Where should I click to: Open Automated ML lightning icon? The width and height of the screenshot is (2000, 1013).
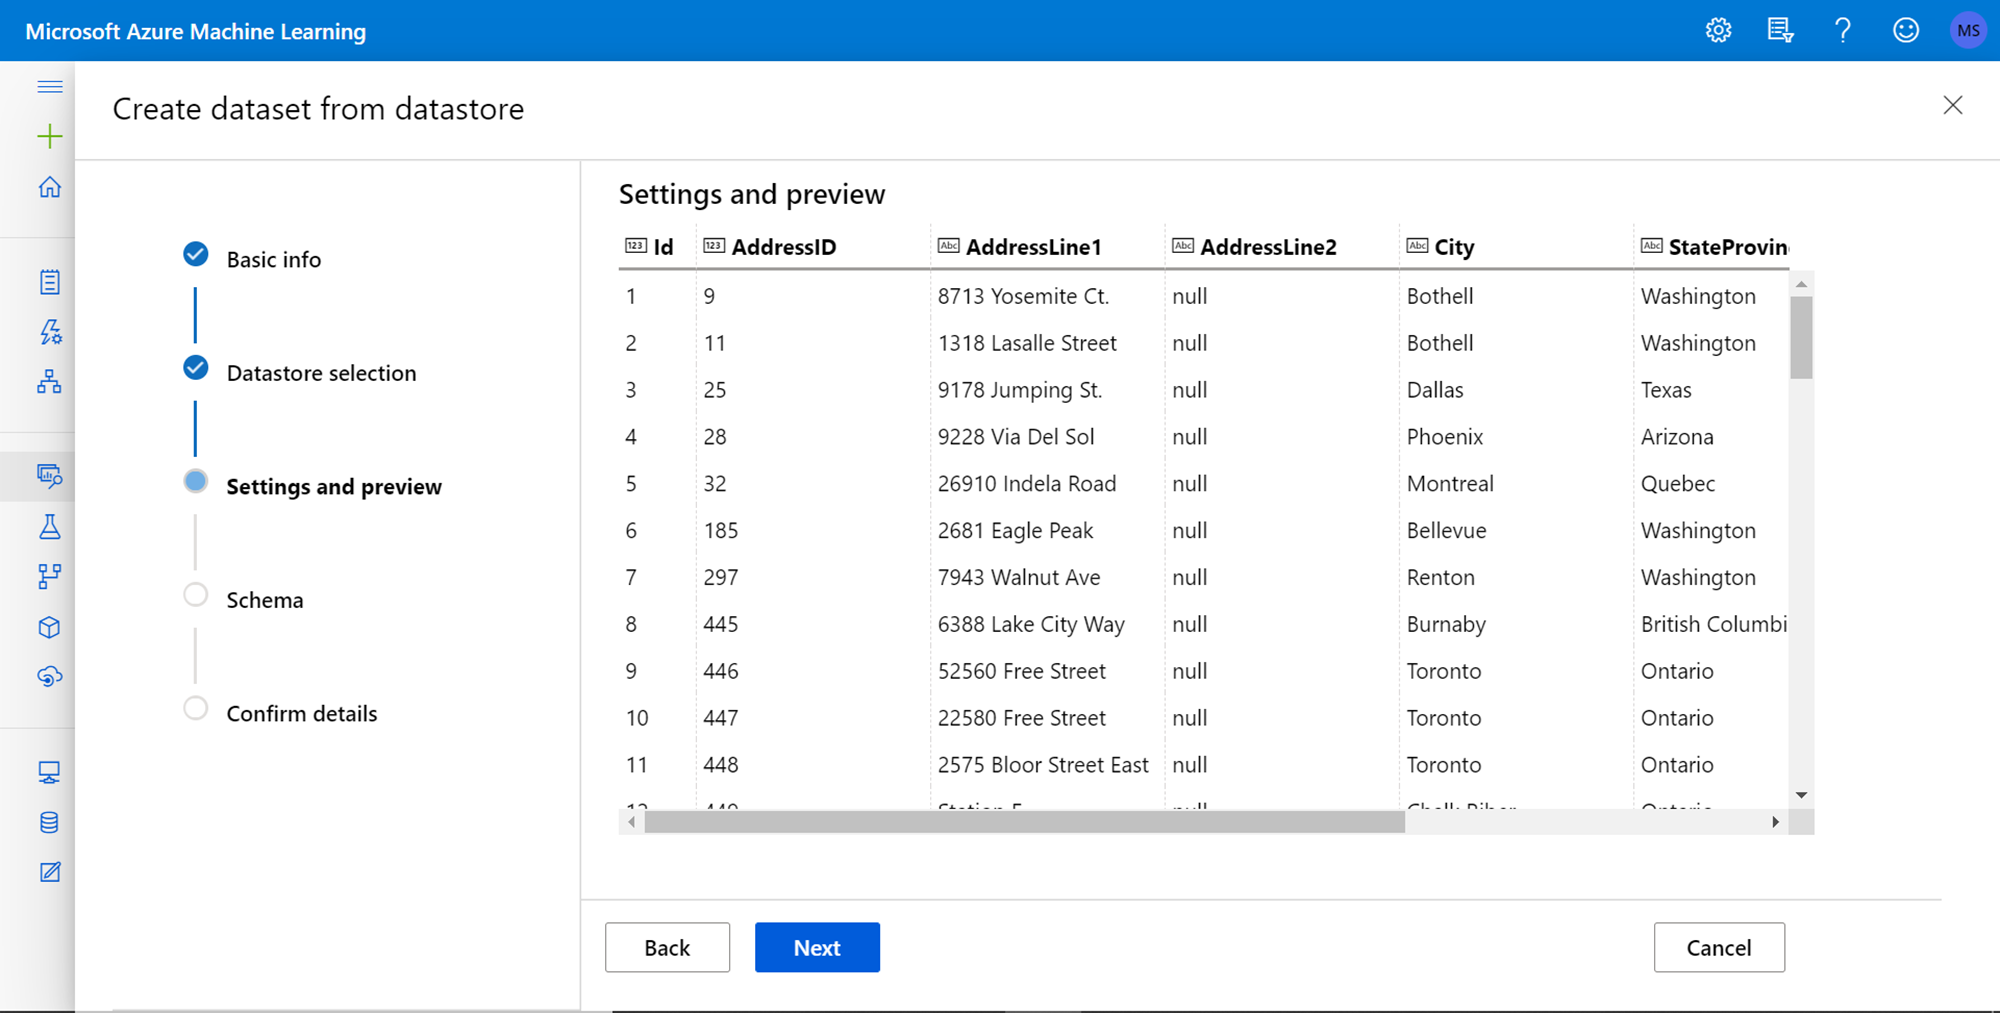49,332
